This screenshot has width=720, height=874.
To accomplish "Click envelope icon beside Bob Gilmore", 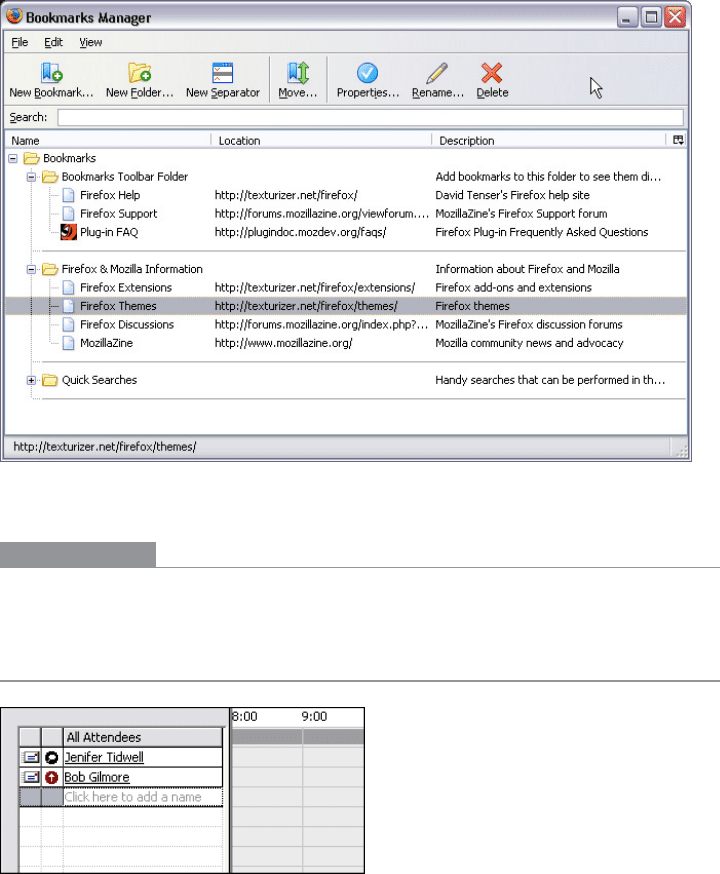I will coord(31,777).
